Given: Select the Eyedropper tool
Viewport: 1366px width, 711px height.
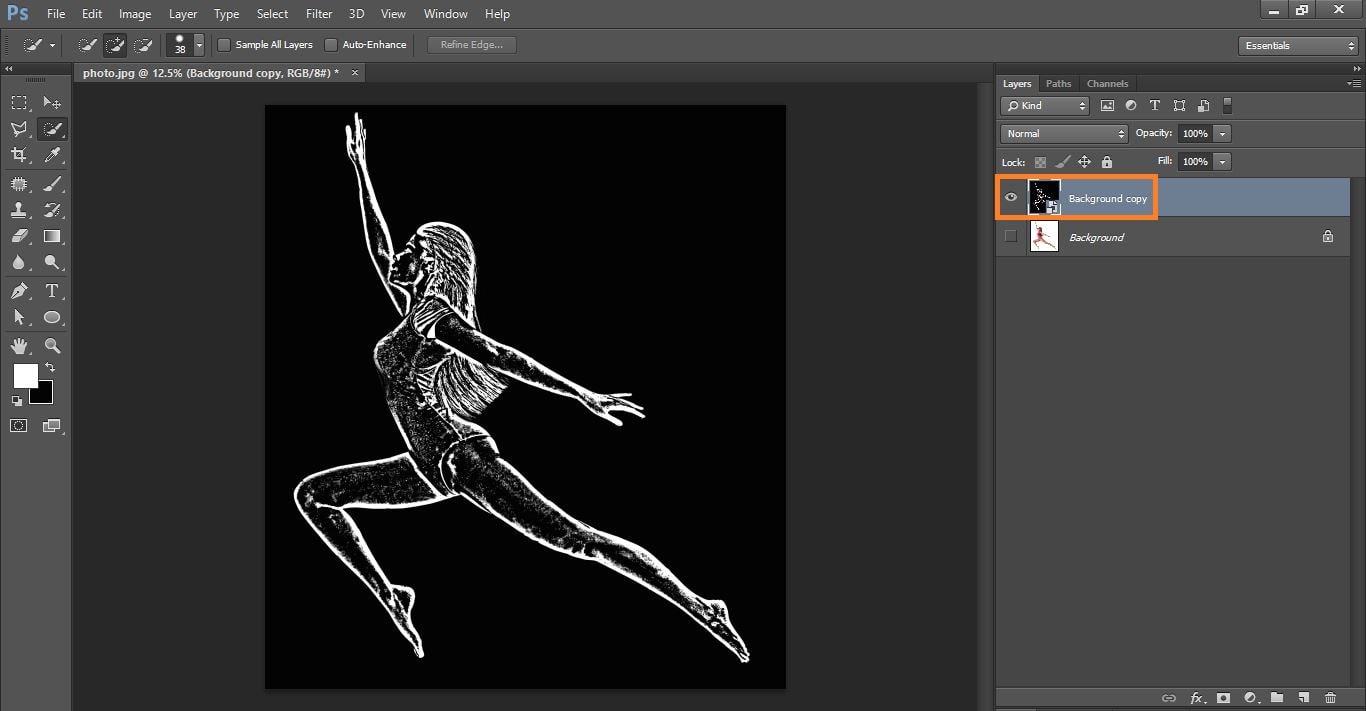Looking at the screenshot, I should coord(52,155).
